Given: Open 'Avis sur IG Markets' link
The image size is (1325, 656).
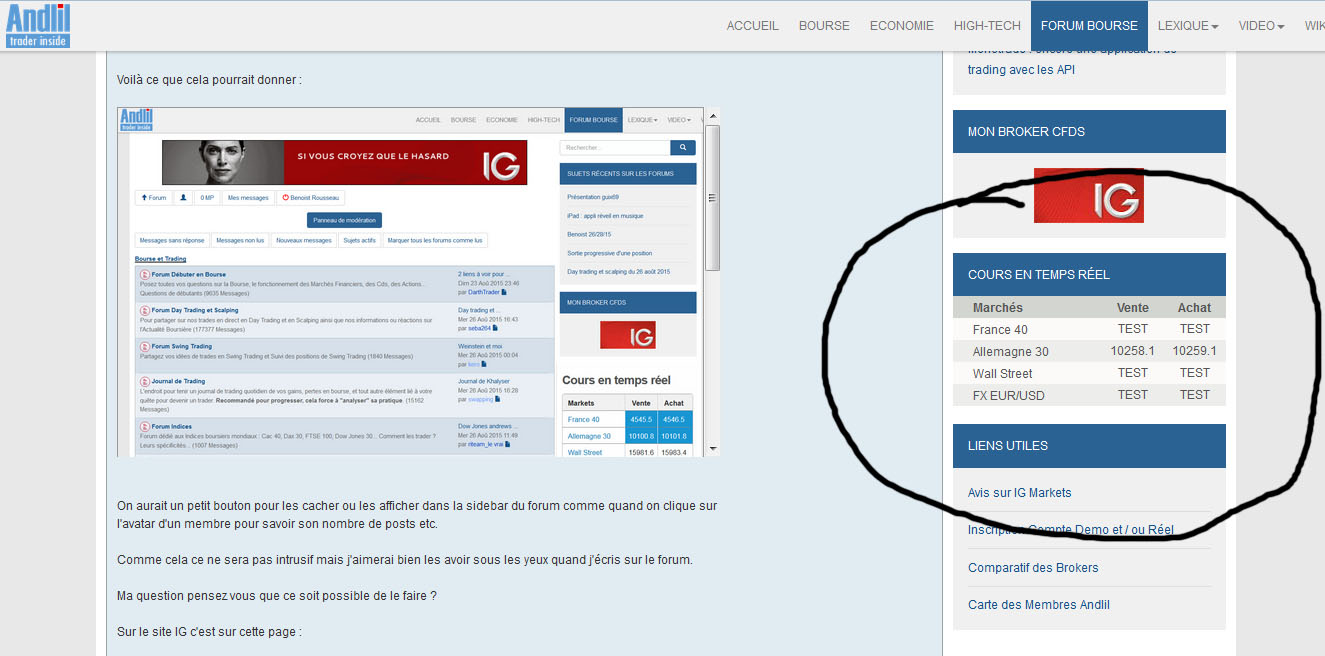Looking at the screenshot, I should click(1019, 492).
